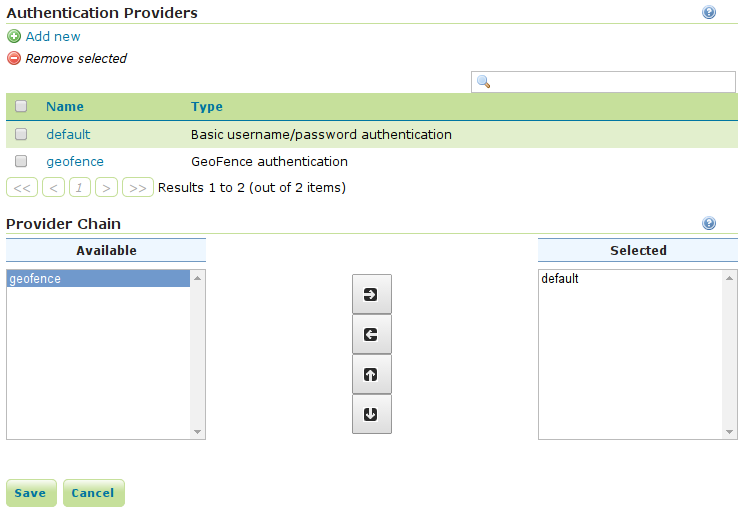The image size is (747, 518).
Task: Sort the table by Type column
Action: 207,107
